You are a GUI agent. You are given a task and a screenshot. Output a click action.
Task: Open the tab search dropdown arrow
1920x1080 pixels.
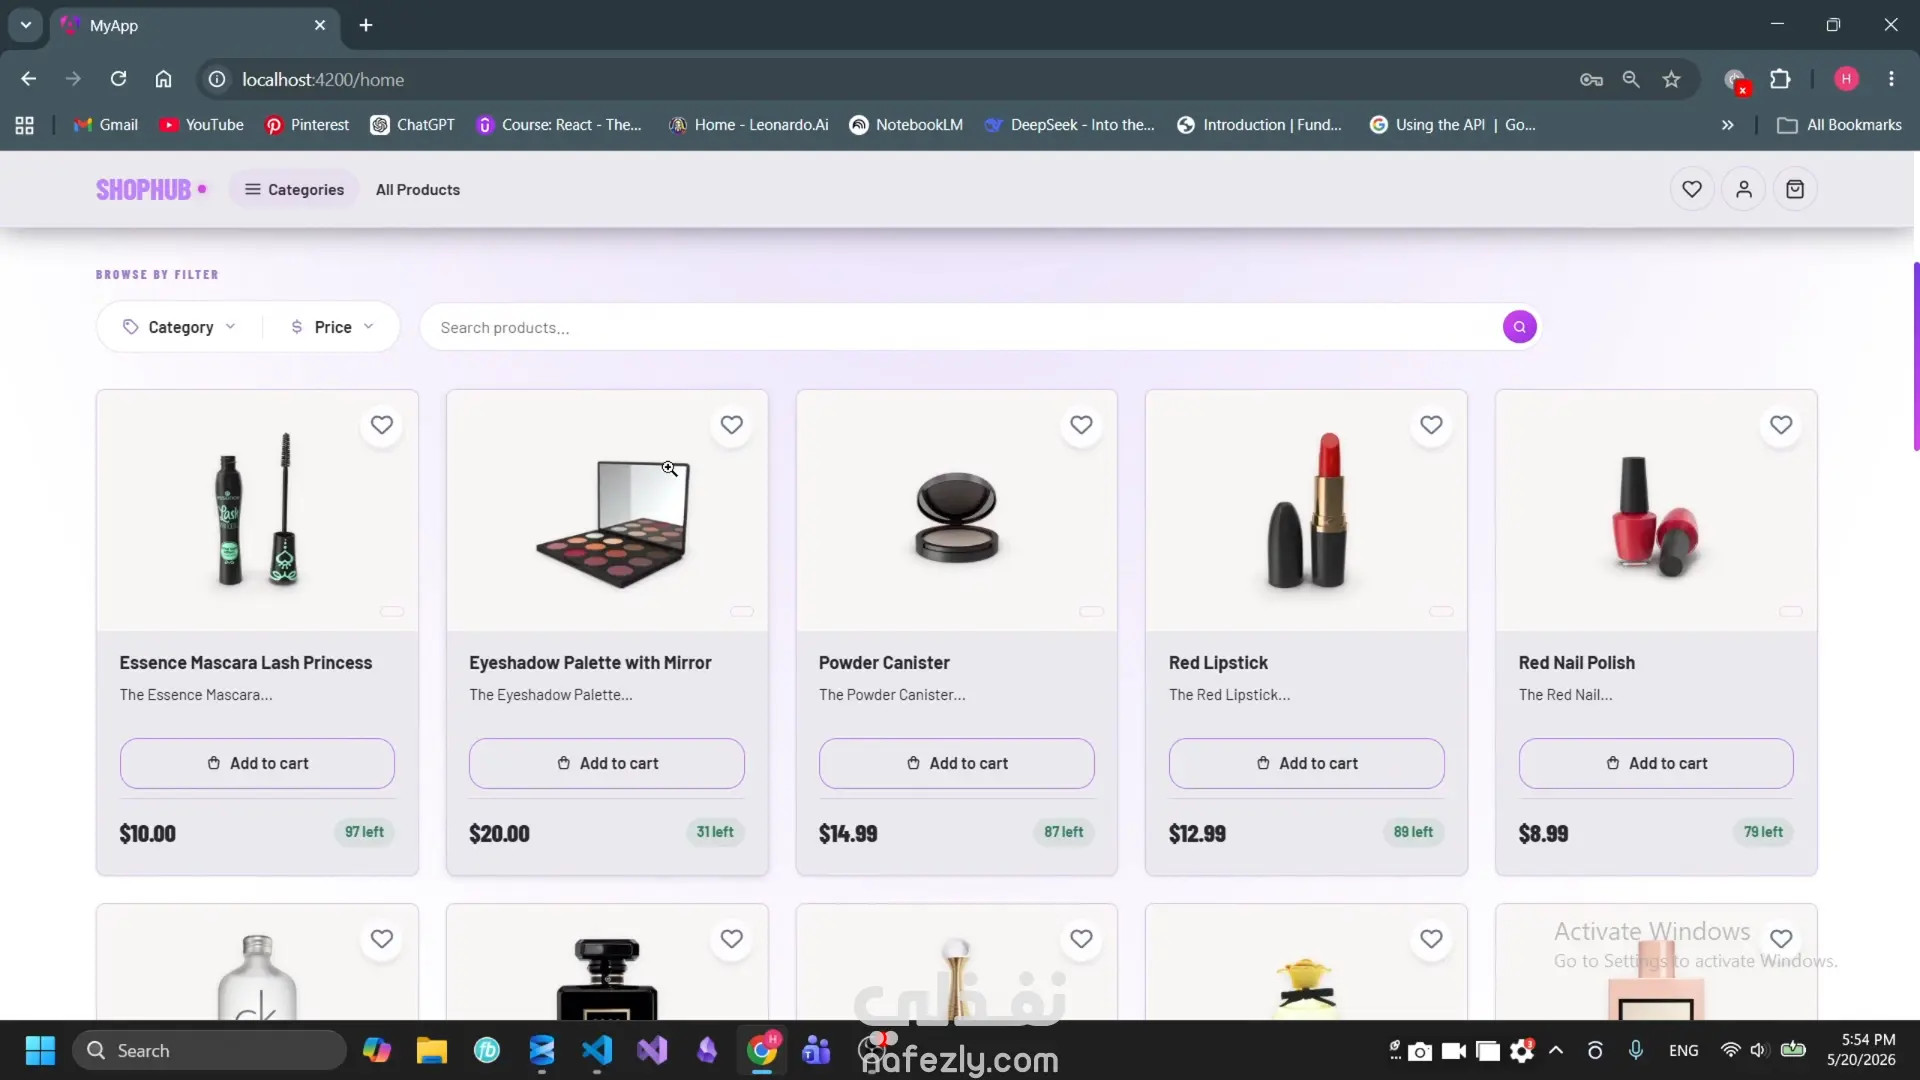(x=26, y=25)
